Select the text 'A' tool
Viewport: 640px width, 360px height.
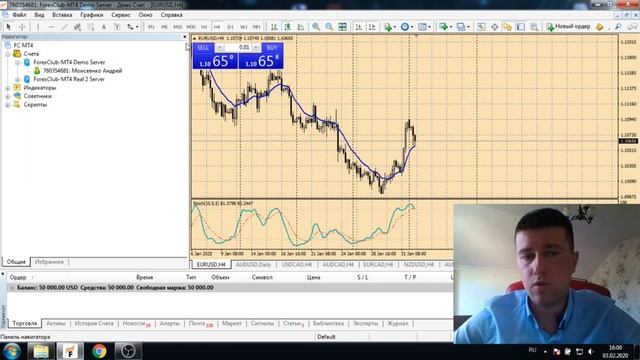tap(104, 27)
